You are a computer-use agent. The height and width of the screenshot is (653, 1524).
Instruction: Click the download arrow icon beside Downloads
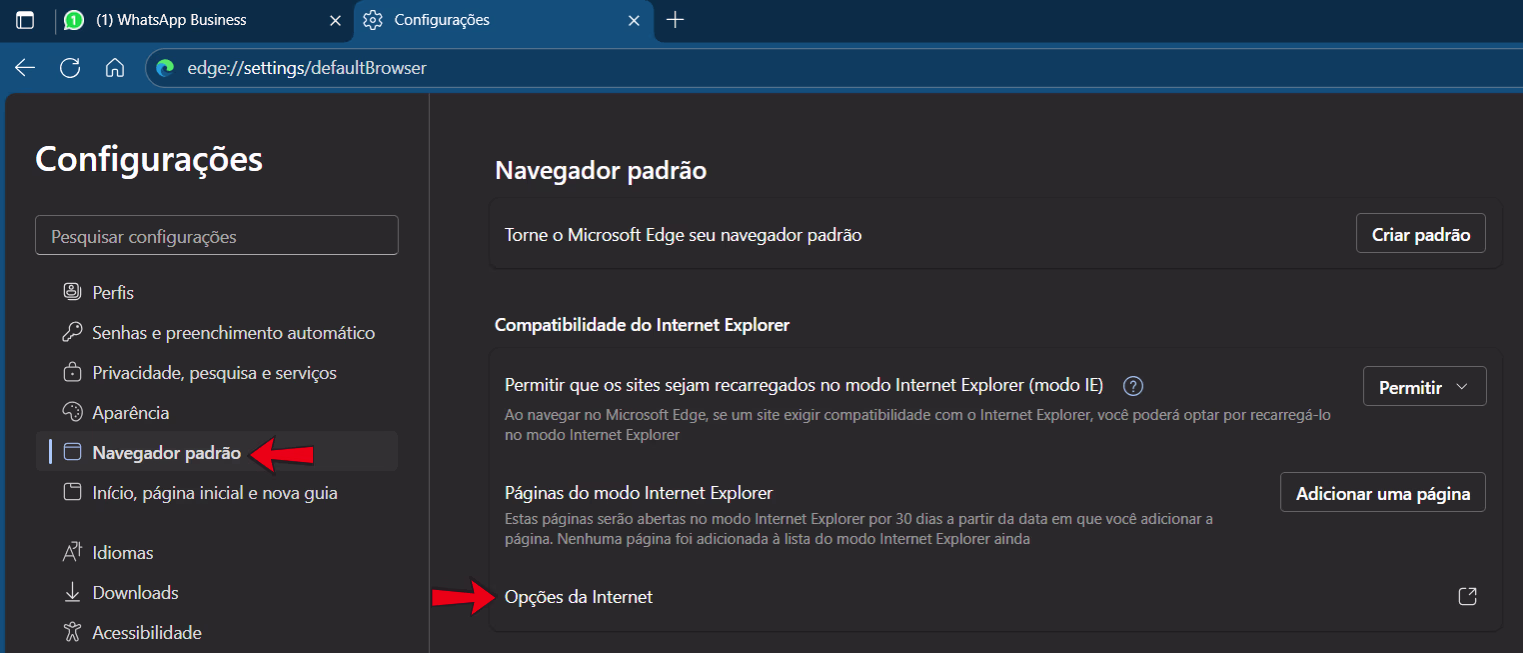[72, 593]
